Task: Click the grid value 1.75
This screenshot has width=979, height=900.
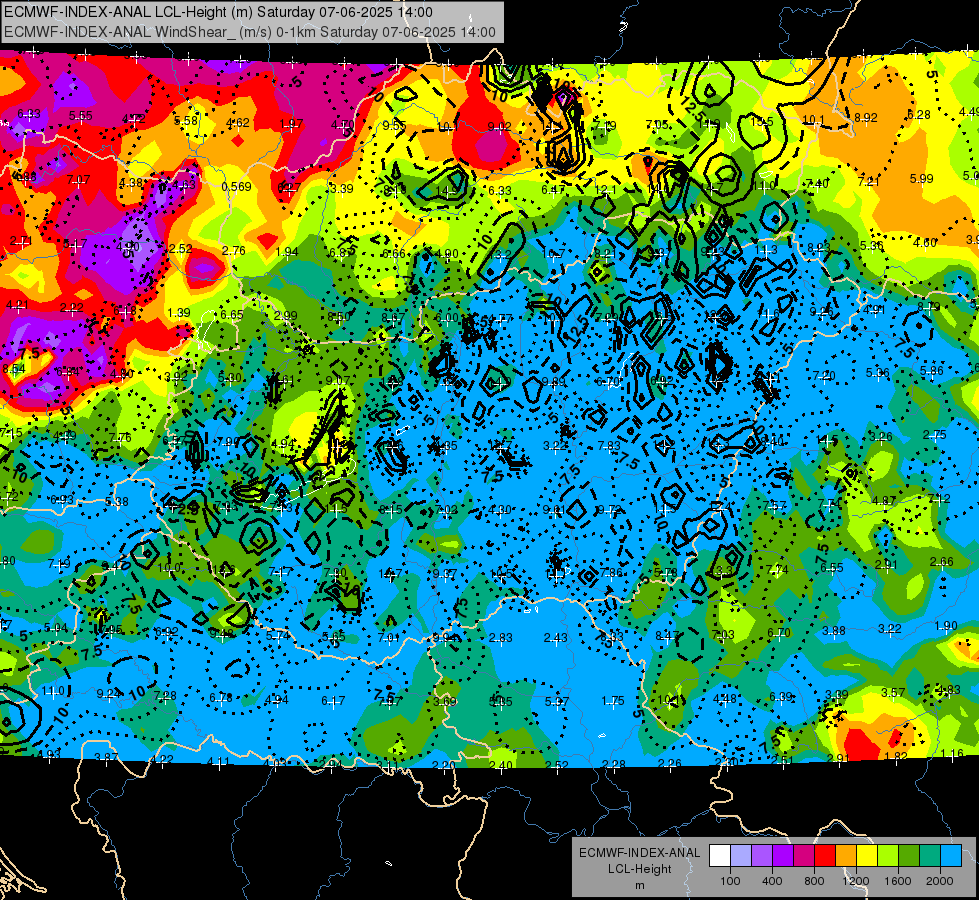Action: click(613, 701)
